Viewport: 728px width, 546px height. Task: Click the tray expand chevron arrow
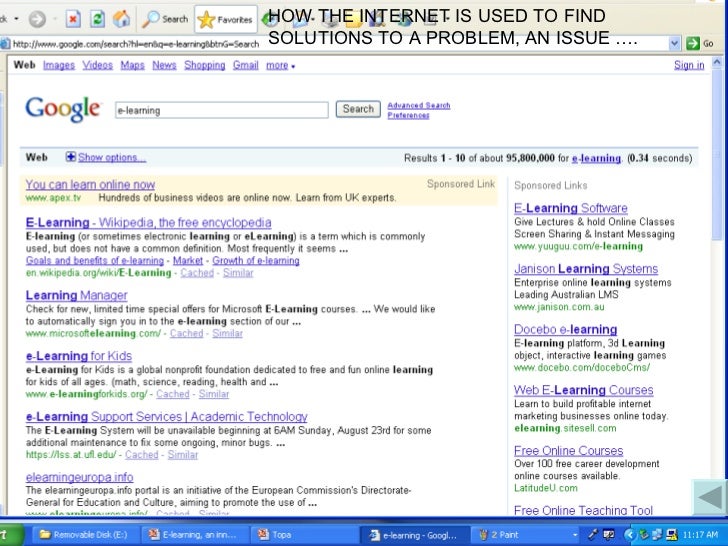coord(629,535)
